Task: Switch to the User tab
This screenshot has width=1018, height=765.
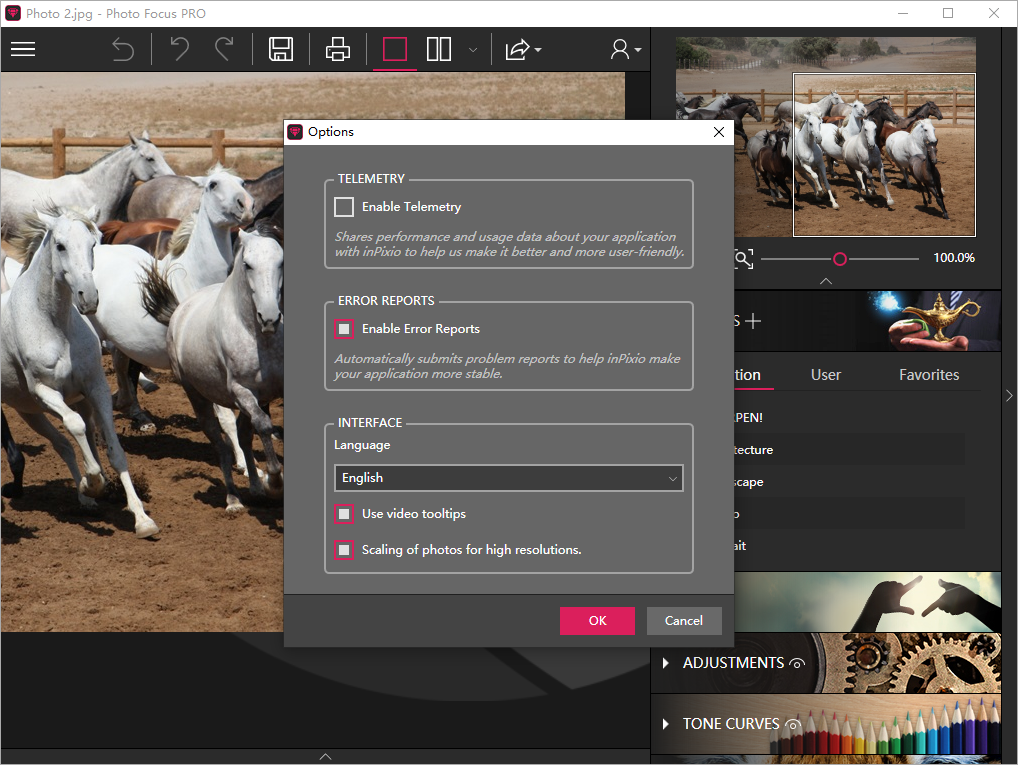Action: (825, 375)
